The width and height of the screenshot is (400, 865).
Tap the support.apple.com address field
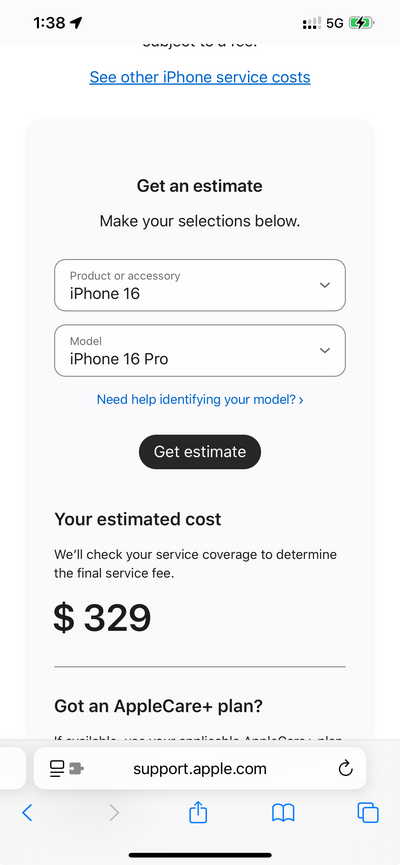pyautogui.click(x=200, y=768)
